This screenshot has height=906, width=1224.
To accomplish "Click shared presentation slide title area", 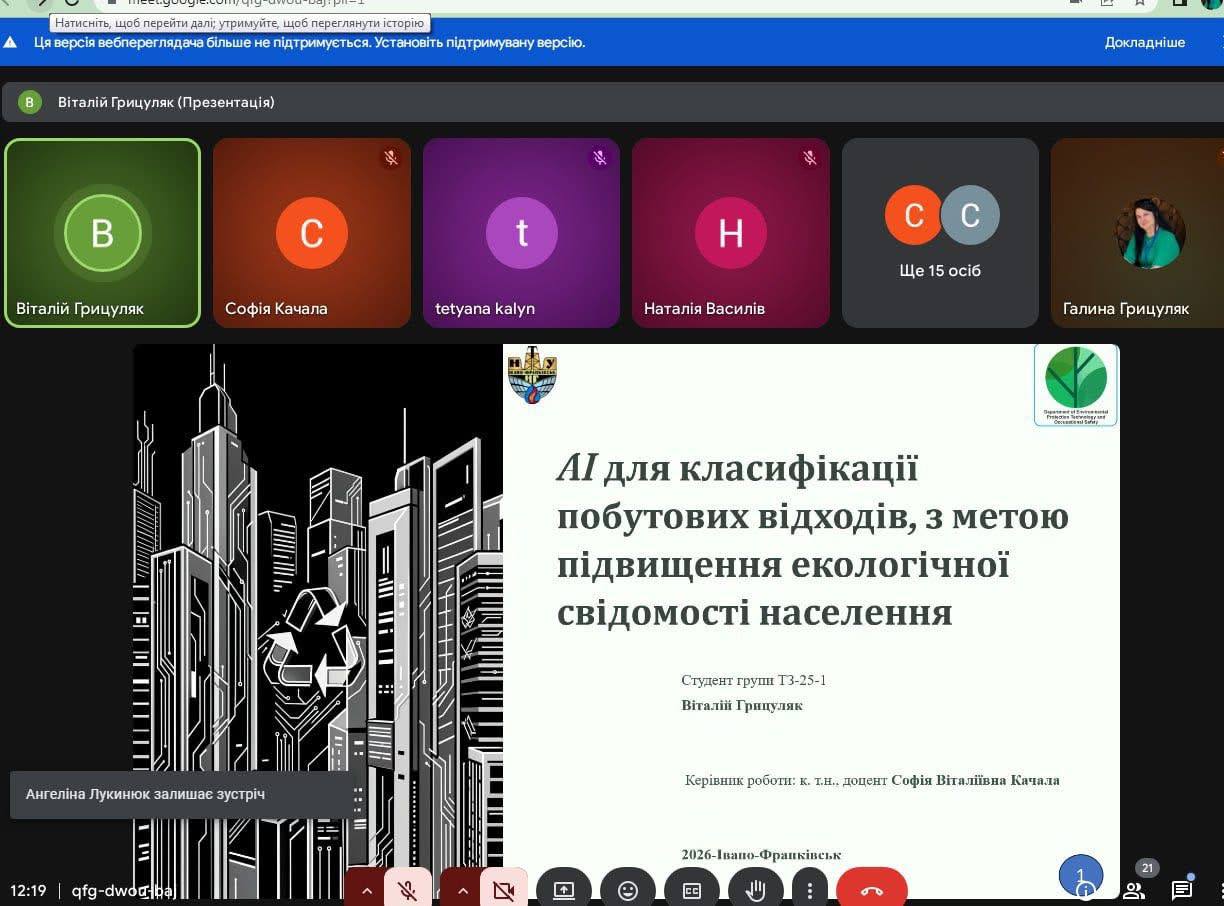I will (813, 540).
